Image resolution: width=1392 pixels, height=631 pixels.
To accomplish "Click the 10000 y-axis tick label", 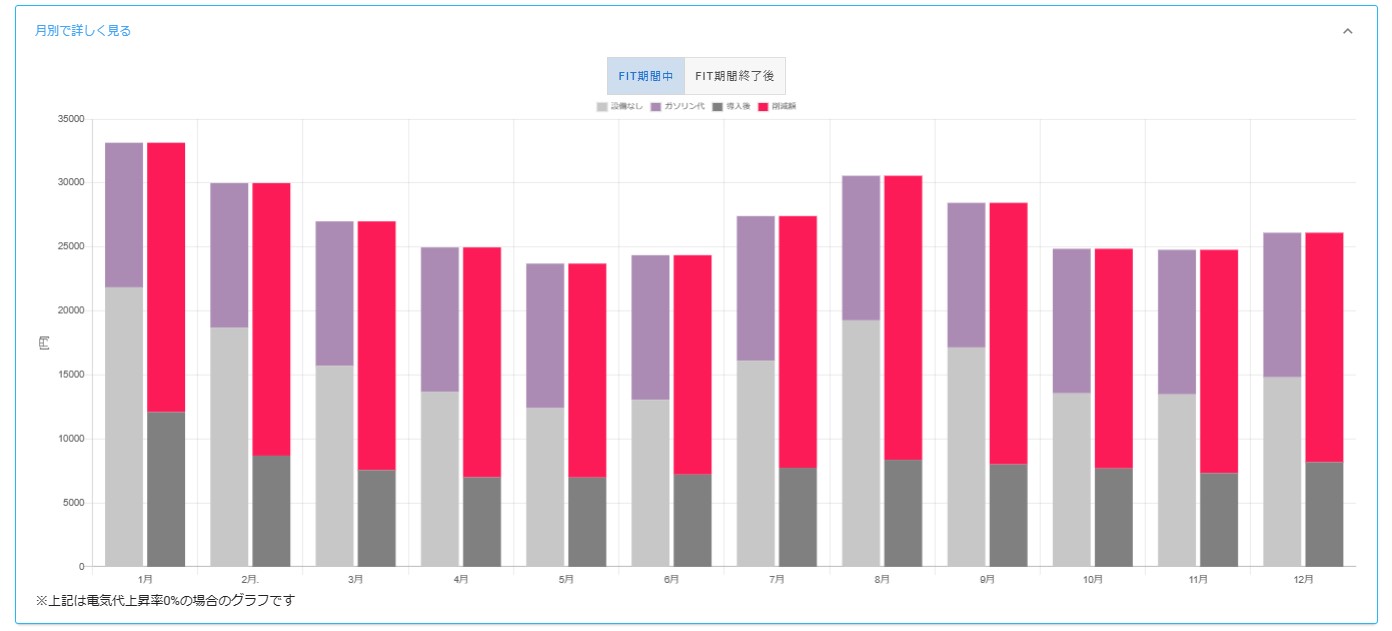I will point(72,439).
